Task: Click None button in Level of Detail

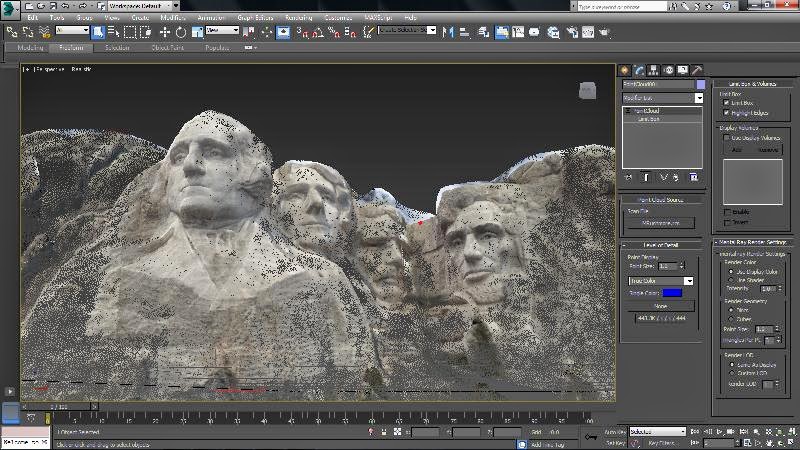Action: (x=660, y=306)
